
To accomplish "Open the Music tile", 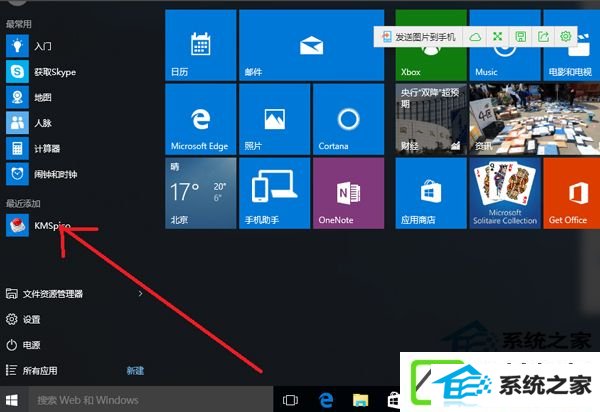I will point(505,63).
